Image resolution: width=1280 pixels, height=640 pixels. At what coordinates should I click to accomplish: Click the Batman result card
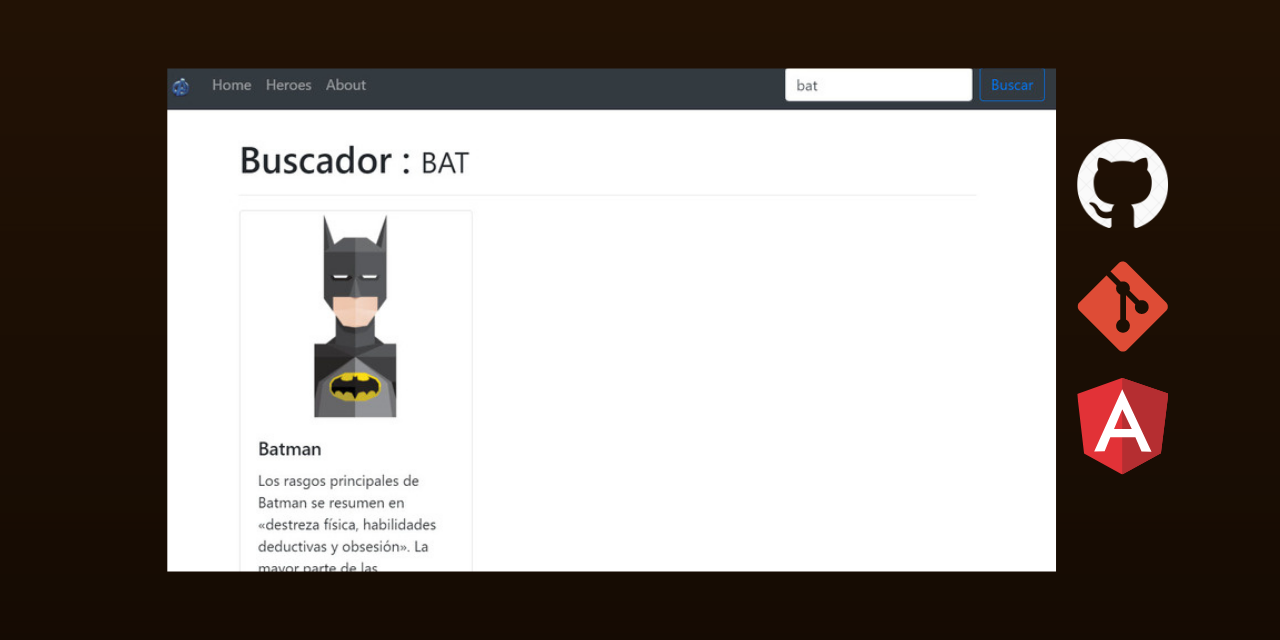coord(356,390)
